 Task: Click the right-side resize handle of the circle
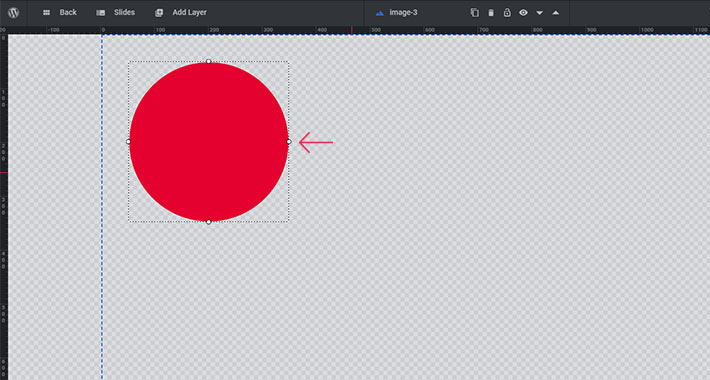(x=289, y=142)
